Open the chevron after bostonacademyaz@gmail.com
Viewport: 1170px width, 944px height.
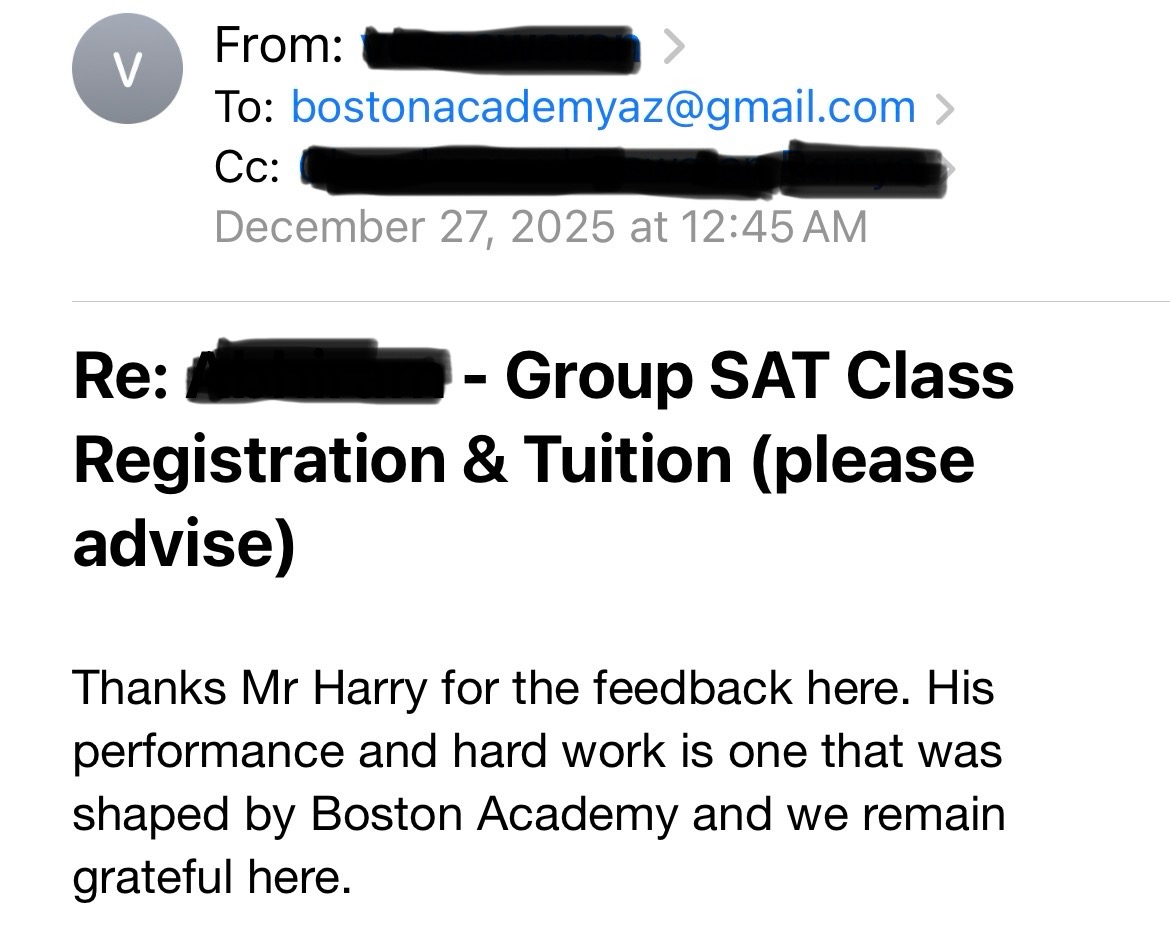[943, 108]
